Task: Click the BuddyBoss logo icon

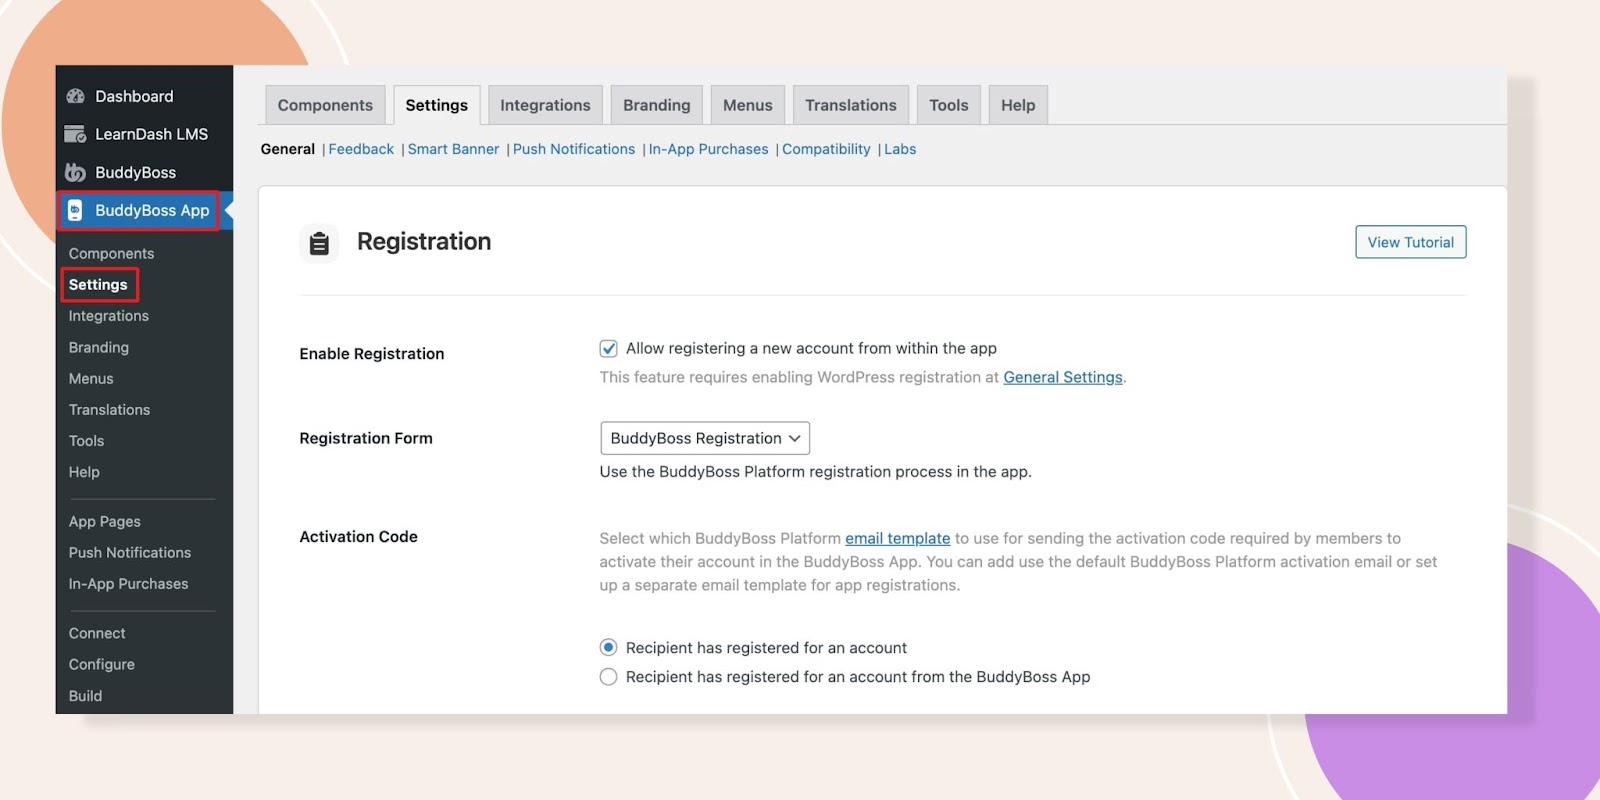Action: click(75, 172)
